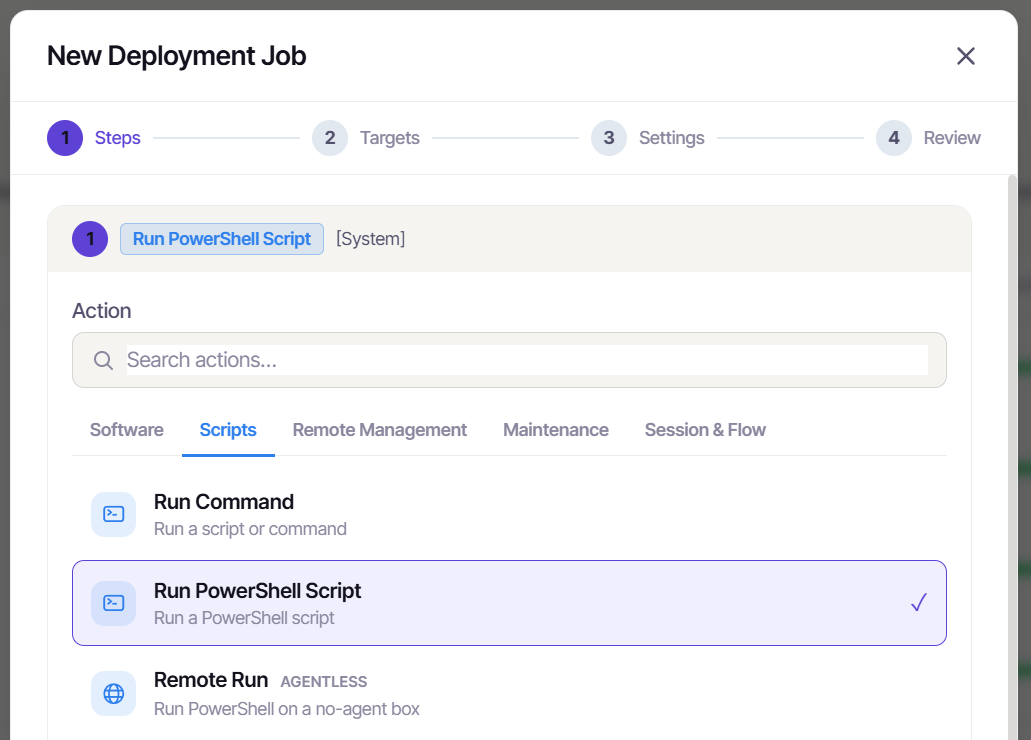Click the [System] label in the step header
The image size is (1031, 740).
coord(371,239)
